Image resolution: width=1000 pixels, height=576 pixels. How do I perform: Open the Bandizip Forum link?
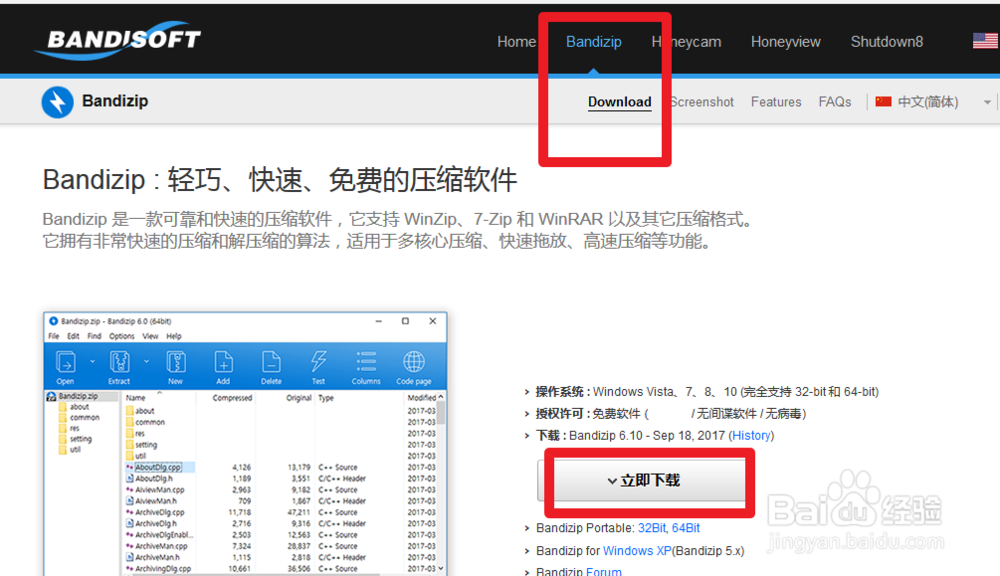pyautogui.click(x=603, y=572)
